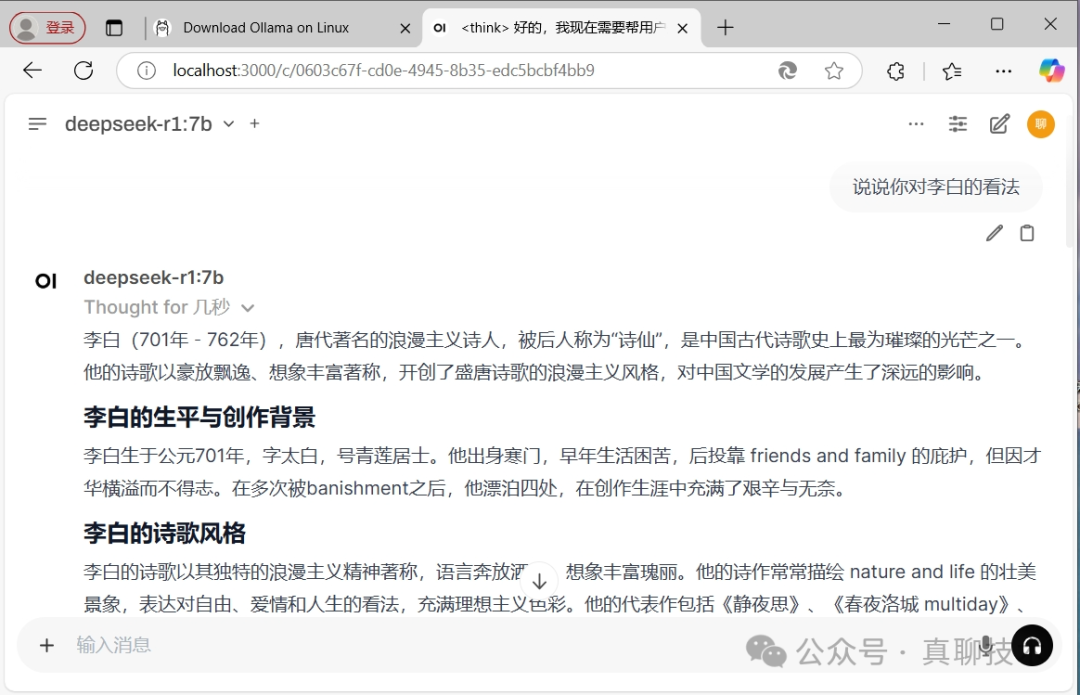Click the Edge swirl icon in address bar

point(787,70)
